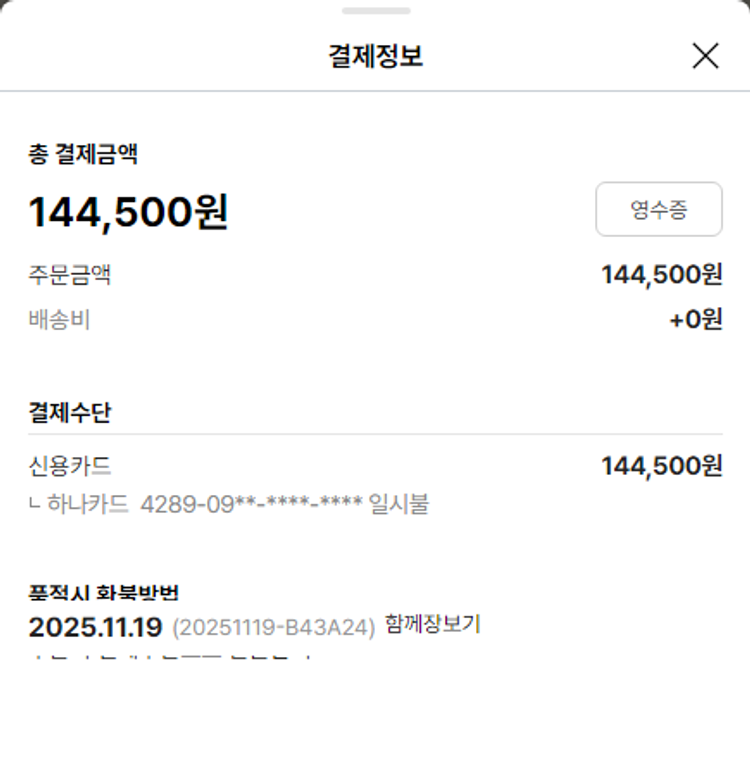Select the 총 결제금액 heading
This screenshot has width=750, height=769.
(83, 154)
